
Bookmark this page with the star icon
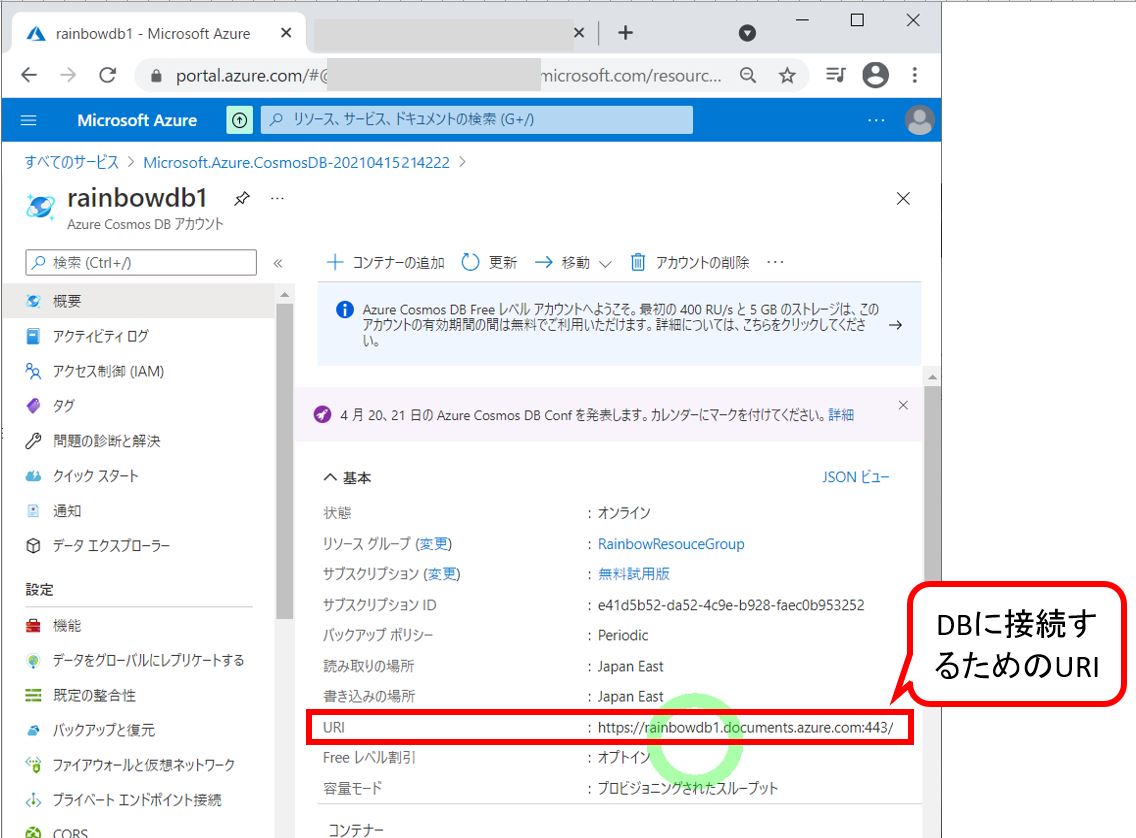point(787,75)
